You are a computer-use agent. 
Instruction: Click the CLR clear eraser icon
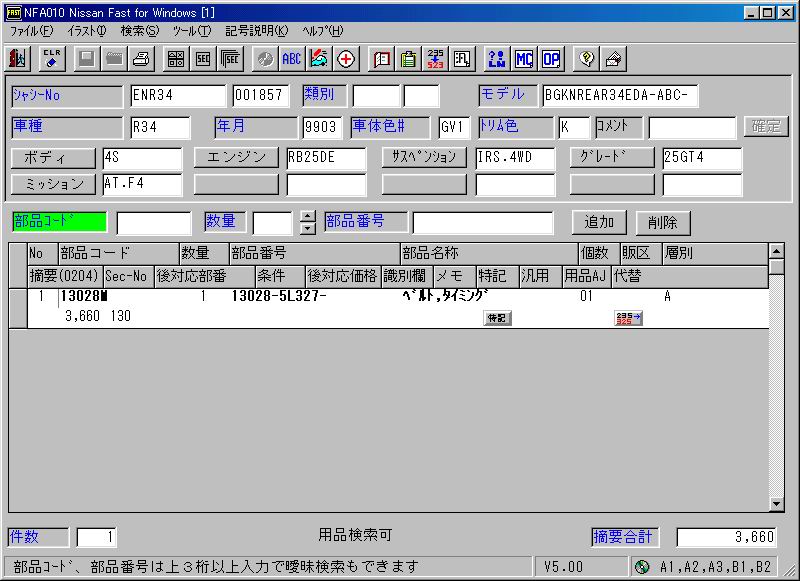[52, 59]
